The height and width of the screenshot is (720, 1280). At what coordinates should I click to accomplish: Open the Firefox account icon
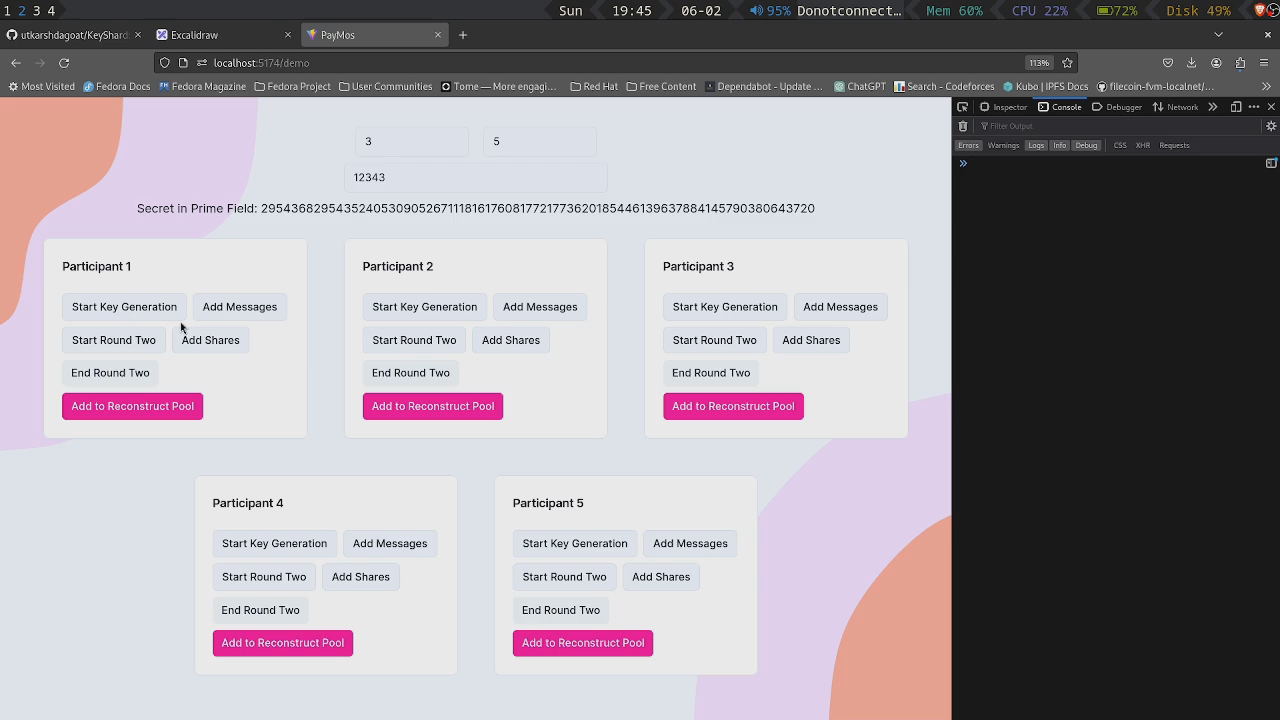coord(1216,63)
